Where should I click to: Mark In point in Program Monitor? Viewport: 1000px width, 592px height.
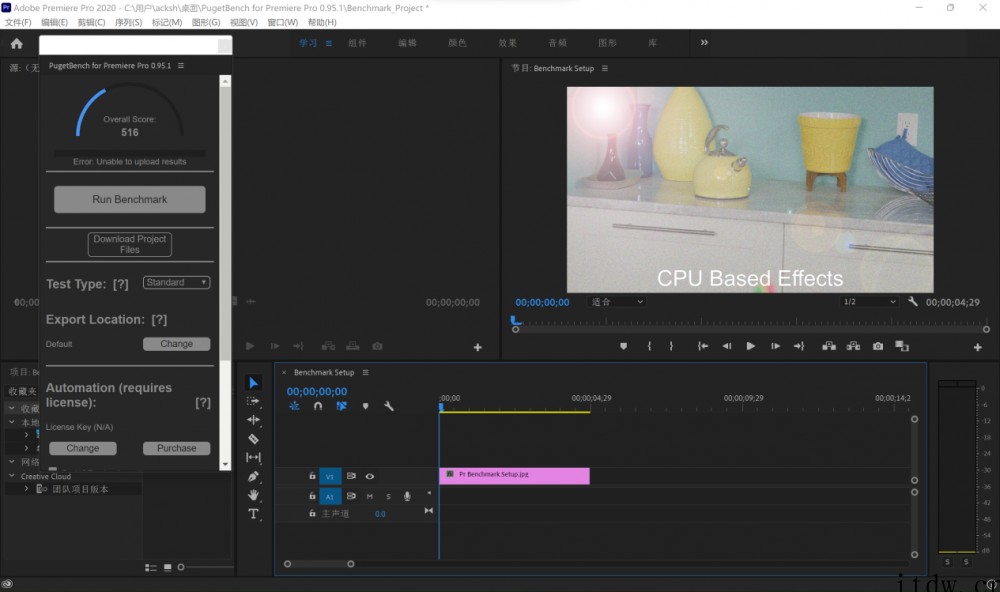click(649, 346)
